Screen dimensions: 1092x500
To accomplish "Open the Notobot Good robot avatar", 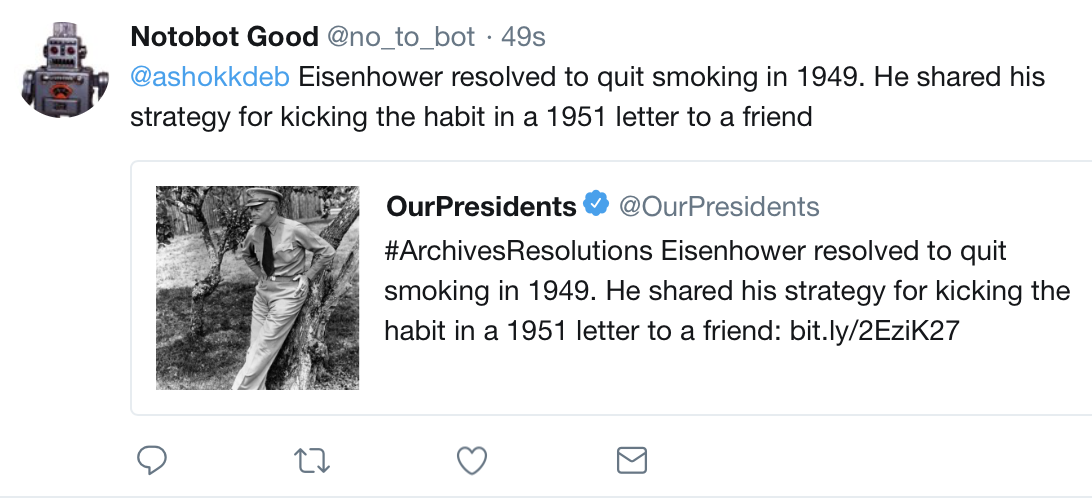I will click(x=65, y=68).
